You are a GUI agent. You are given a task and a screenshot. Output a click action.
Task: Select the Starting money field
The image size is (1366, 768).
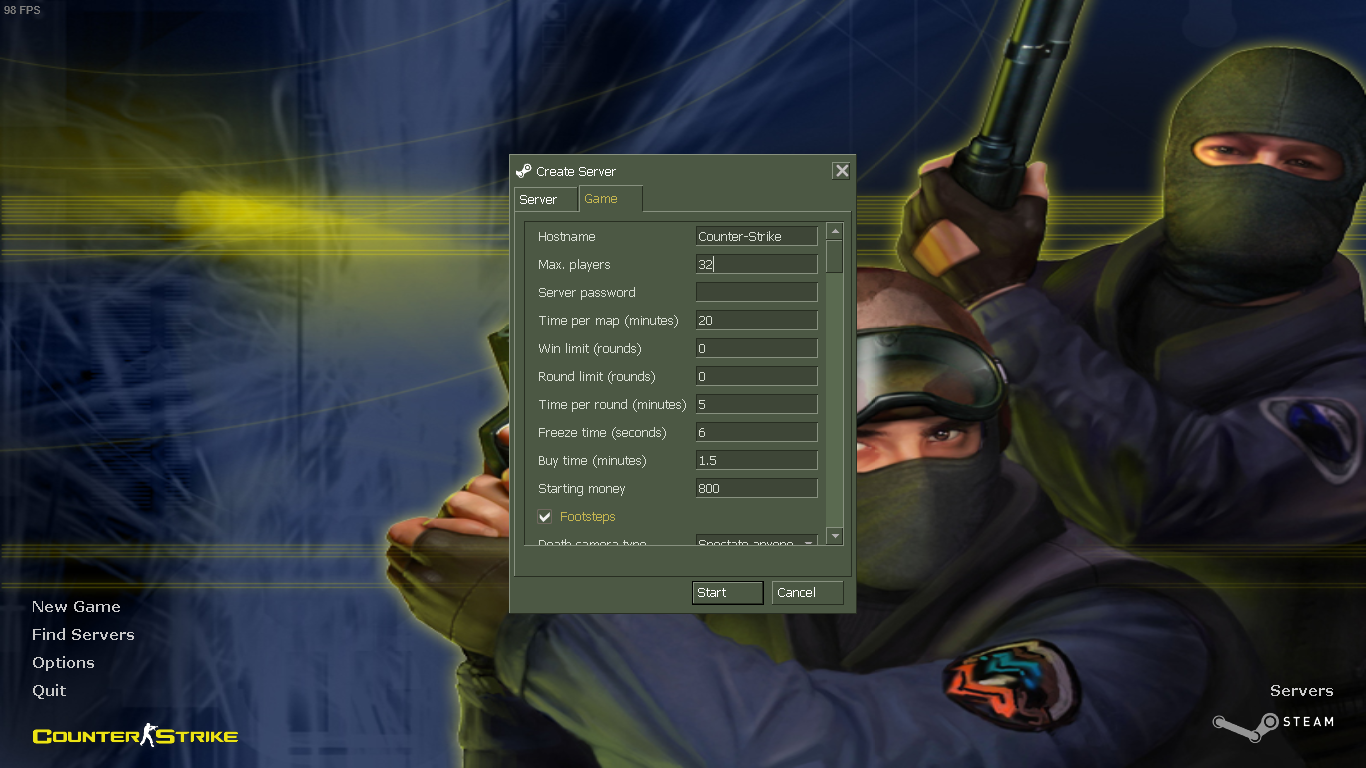pyautogui.click(x=757, y=488)
